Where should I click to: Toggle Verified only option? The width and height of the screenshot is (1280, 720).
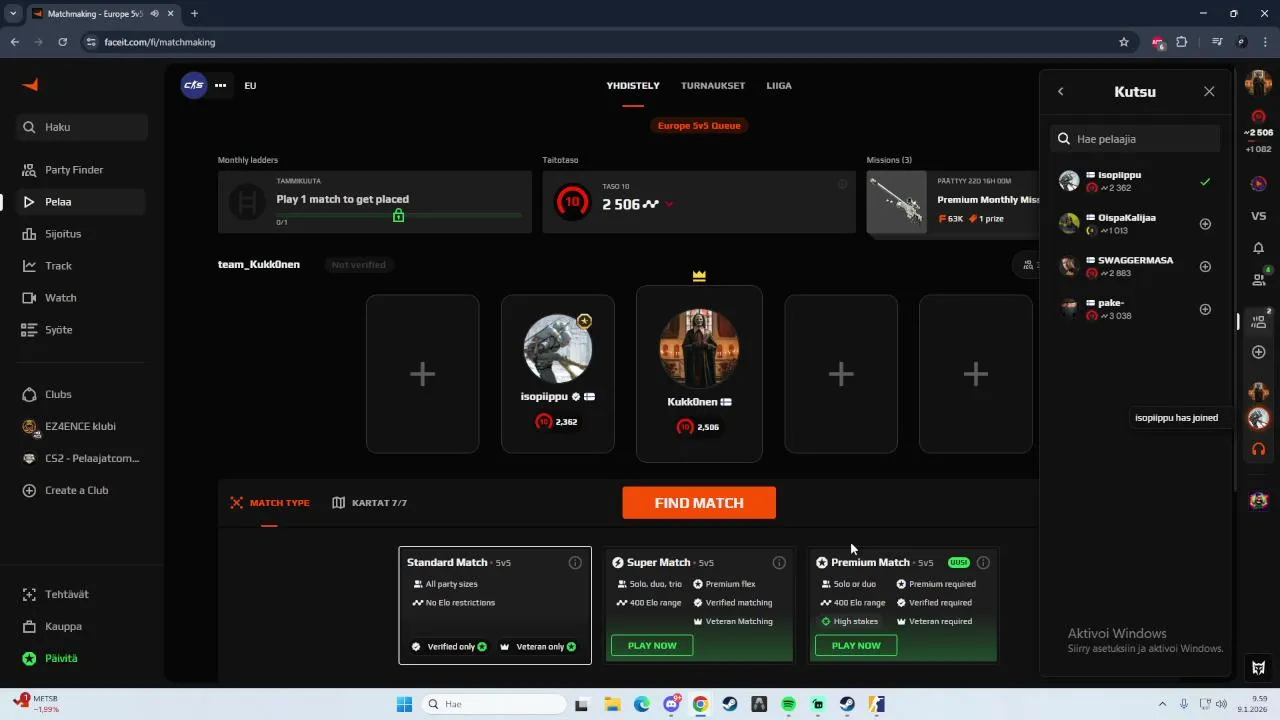click(x=450, y=647)
